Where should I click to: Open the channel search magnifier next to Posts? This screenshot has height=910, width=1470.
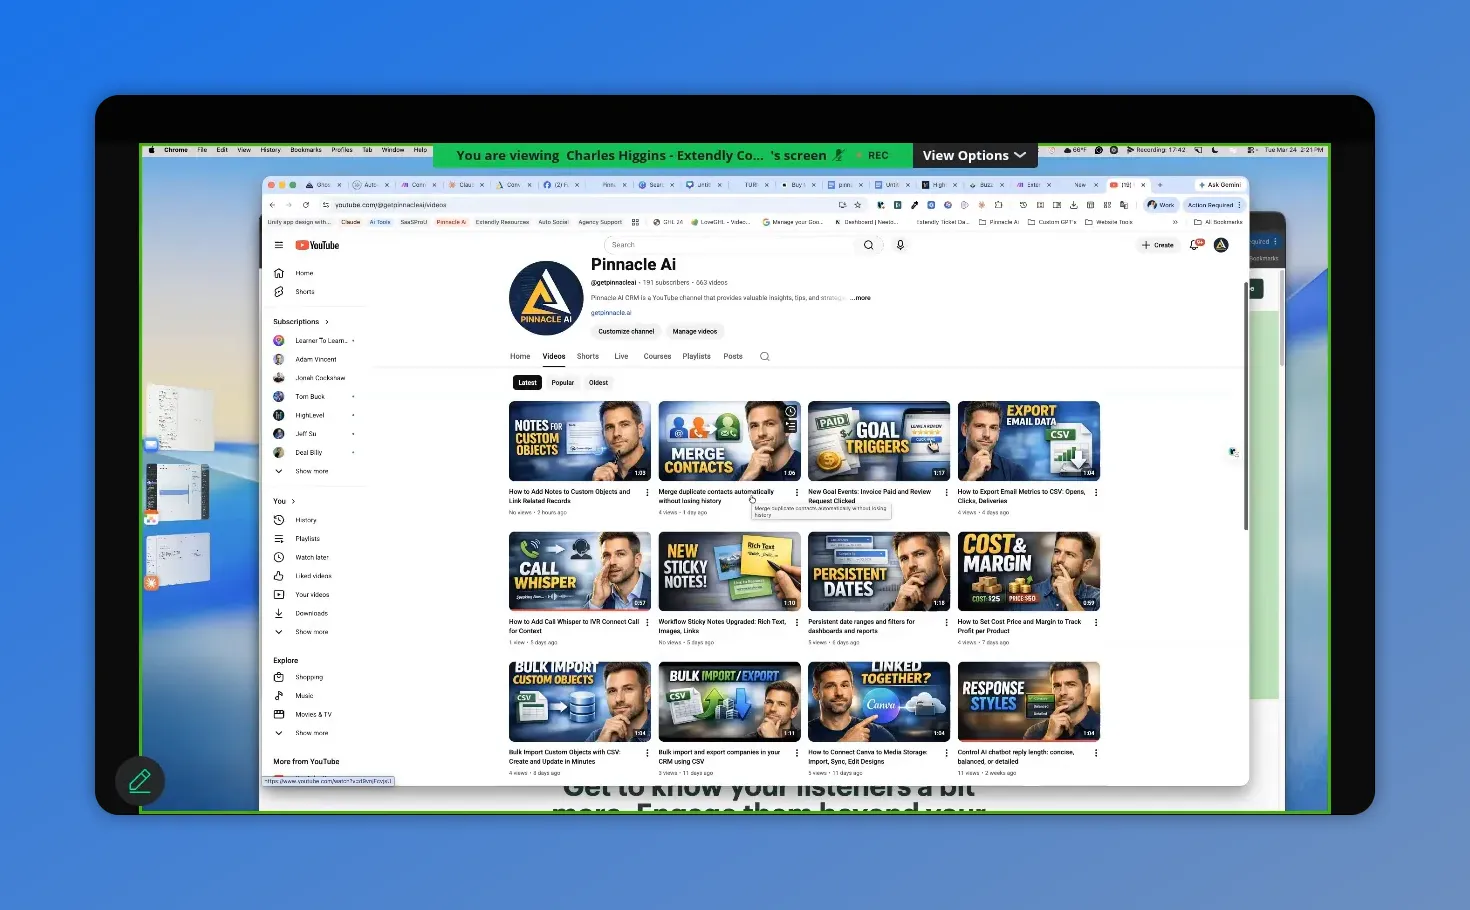764,356
